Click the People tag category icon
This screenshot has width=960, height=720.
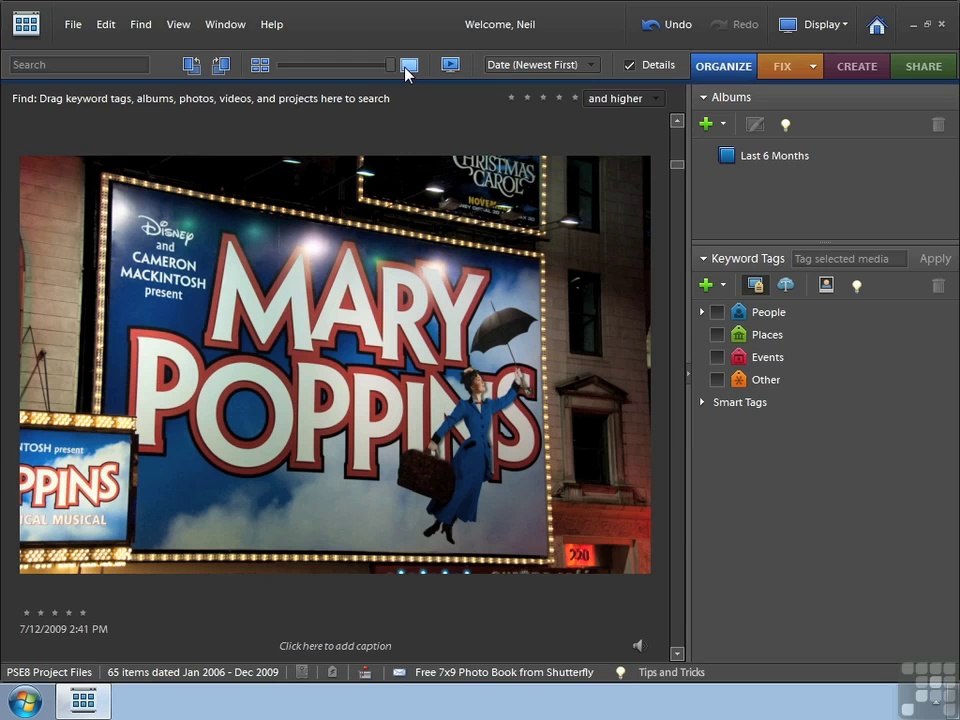tap(739, 312)
